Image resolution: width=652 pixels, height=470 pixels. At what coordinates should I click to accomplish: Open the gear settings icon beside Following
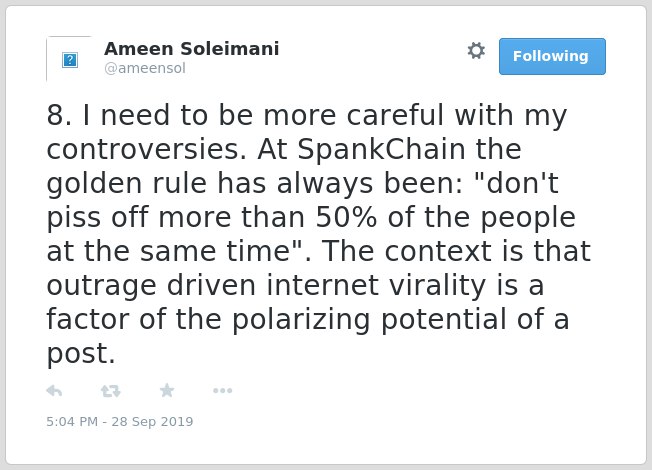[476, 51]
